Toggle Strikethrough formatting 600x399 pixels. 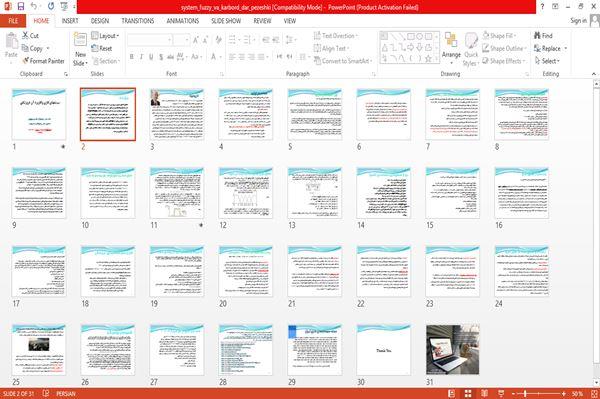(x=170, y=57)
